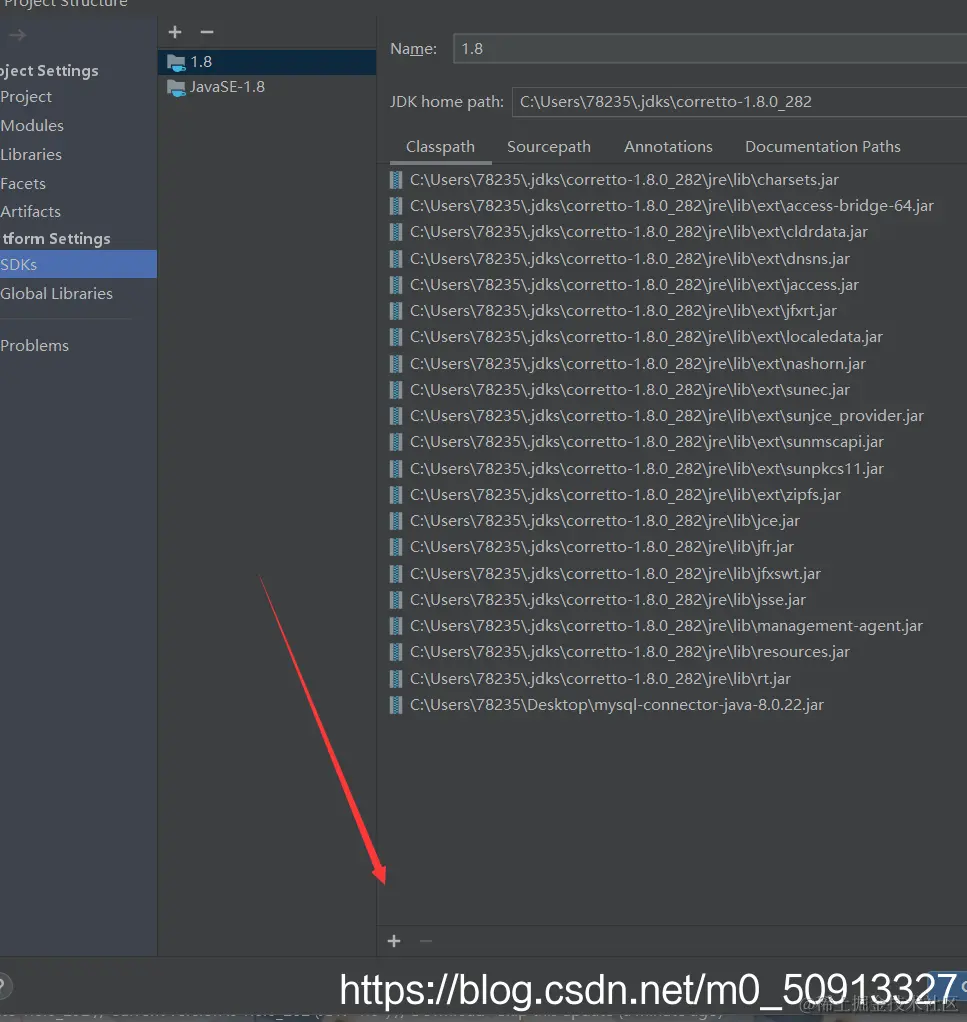Select the localedata.jar classpath entry
Viewport: 967px width, 1022px height.
pyautogui.click(x=646, y=337)
